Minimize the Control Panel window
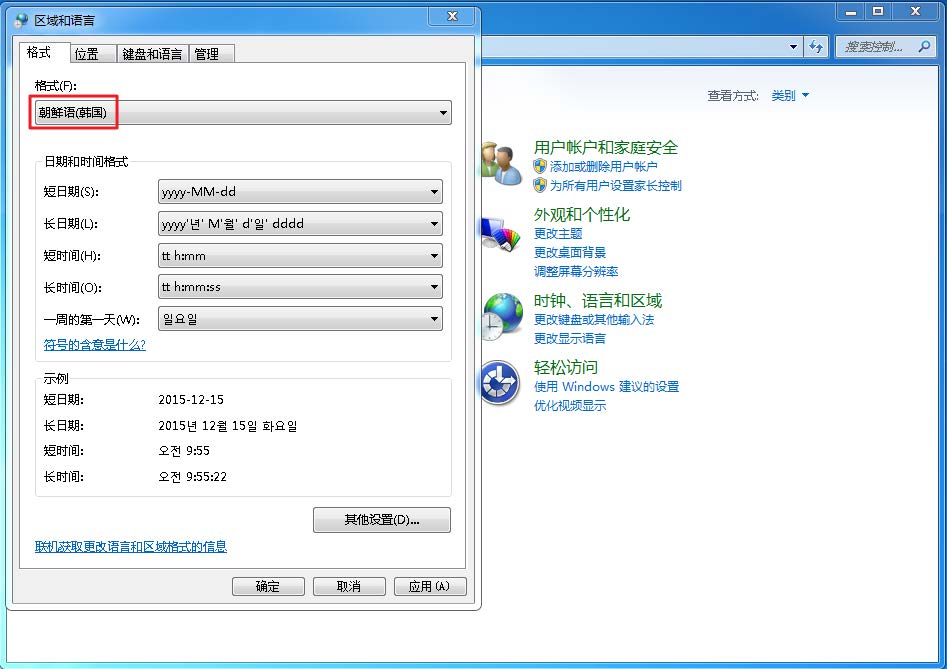The height and width of the screenshot is (669, 947). pos(851,11)
